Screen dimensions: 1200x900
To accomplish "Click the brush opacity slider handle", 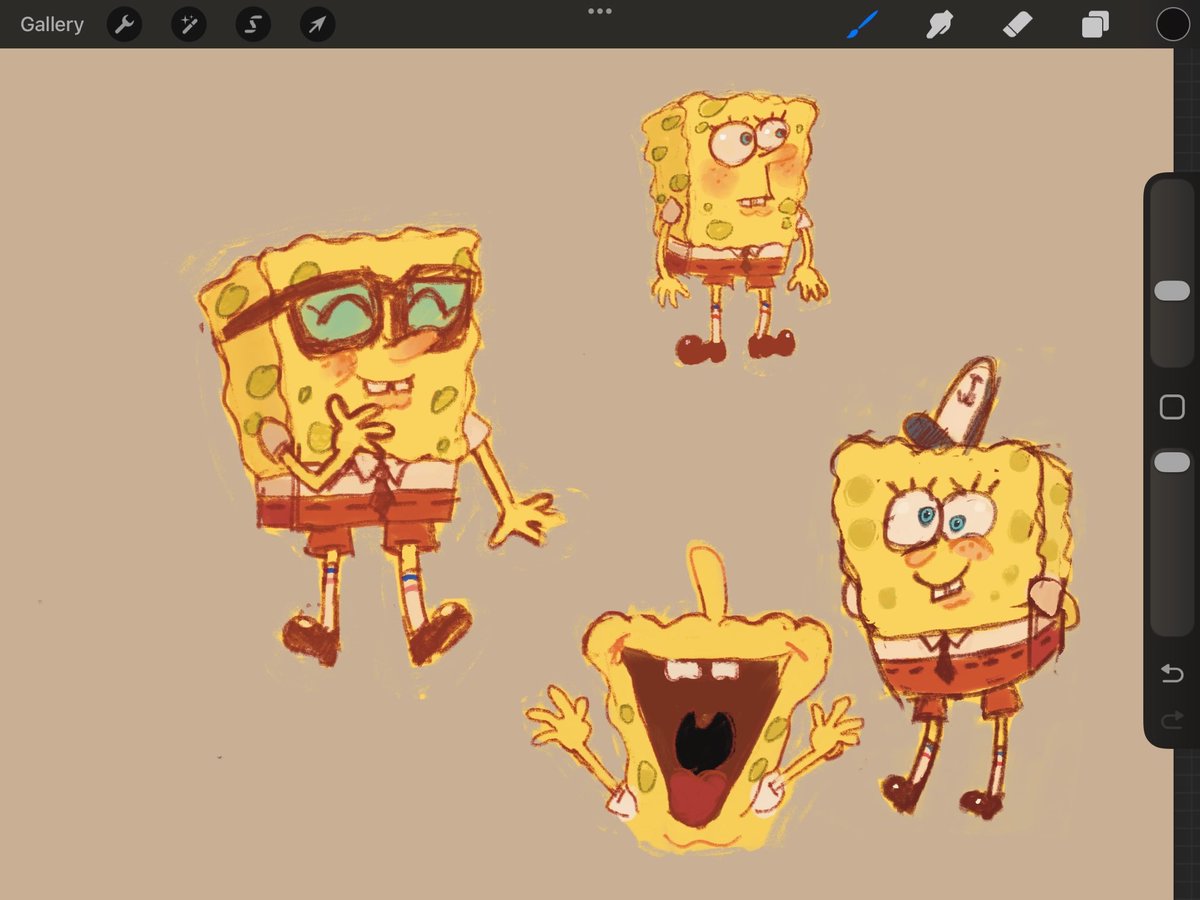I will point(1172,462).
